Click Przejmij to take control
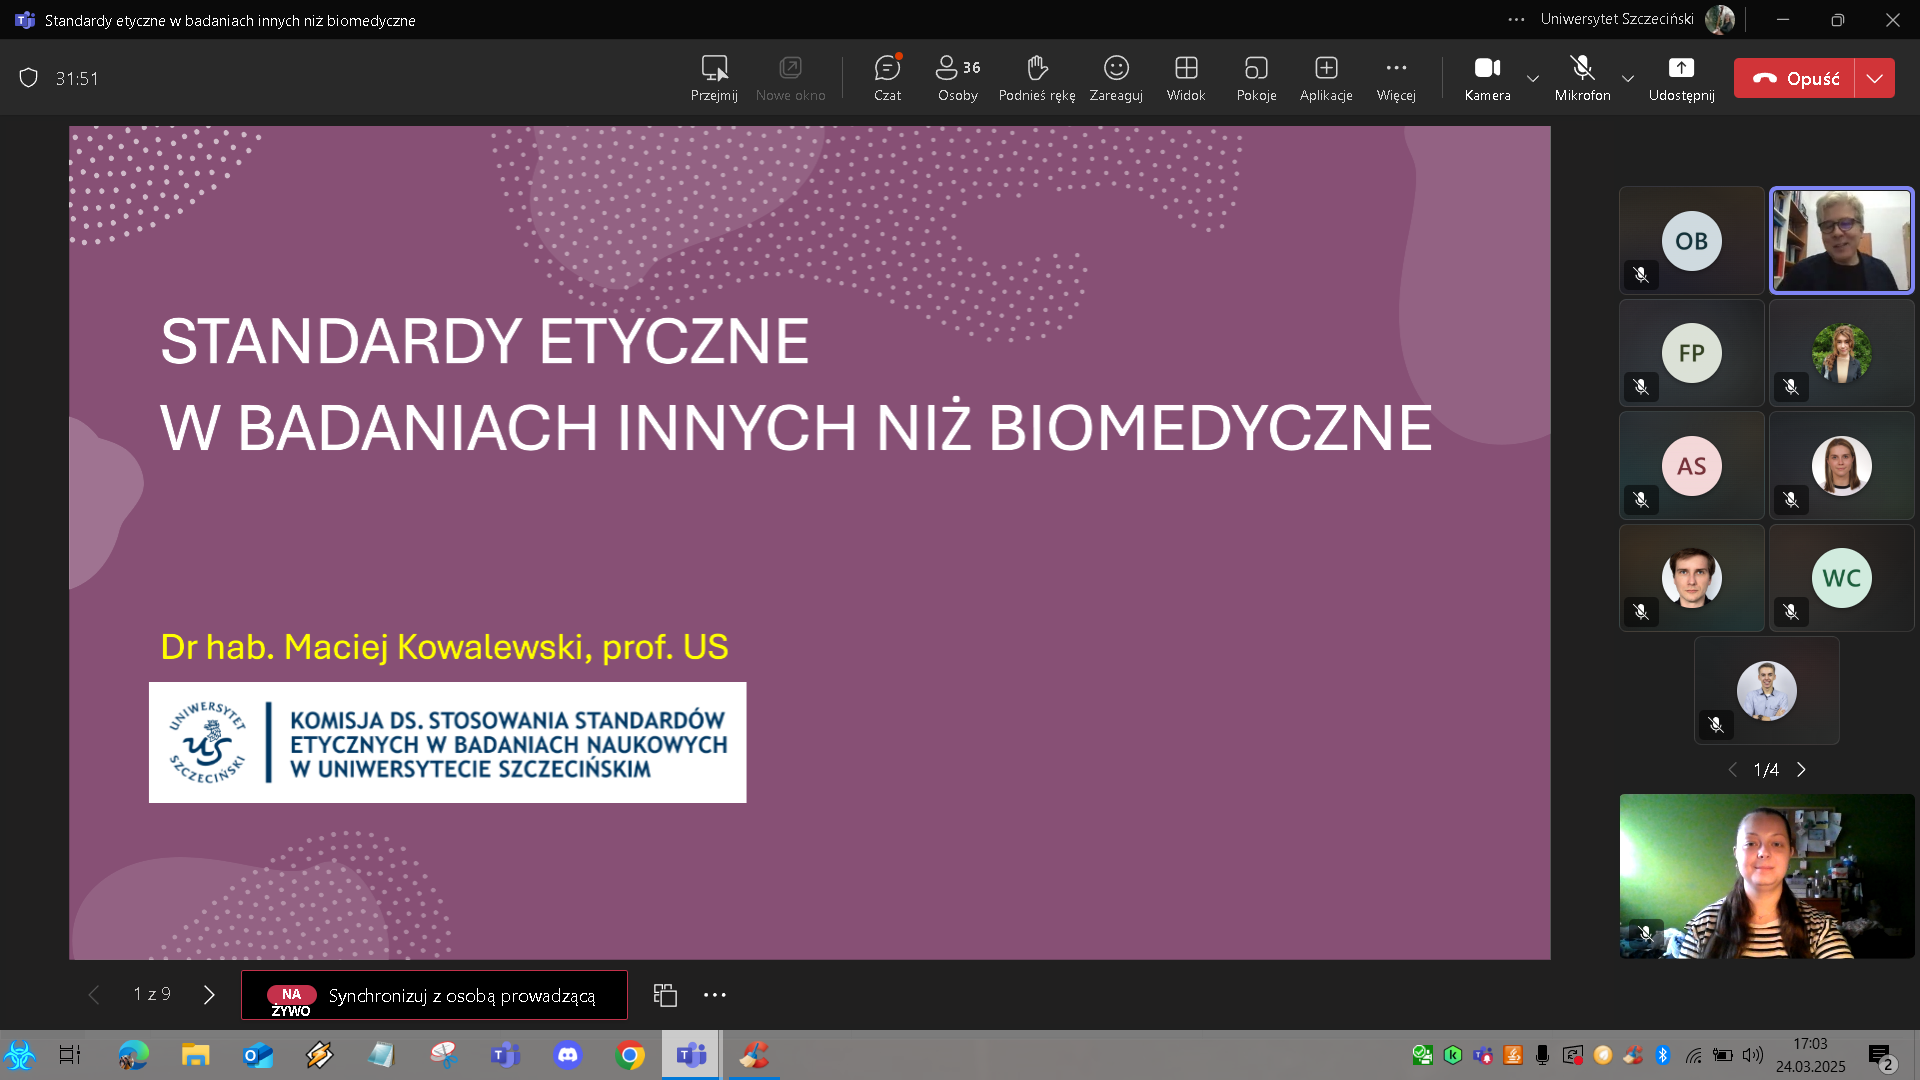 pyautogui.click(x=715, y=78)
